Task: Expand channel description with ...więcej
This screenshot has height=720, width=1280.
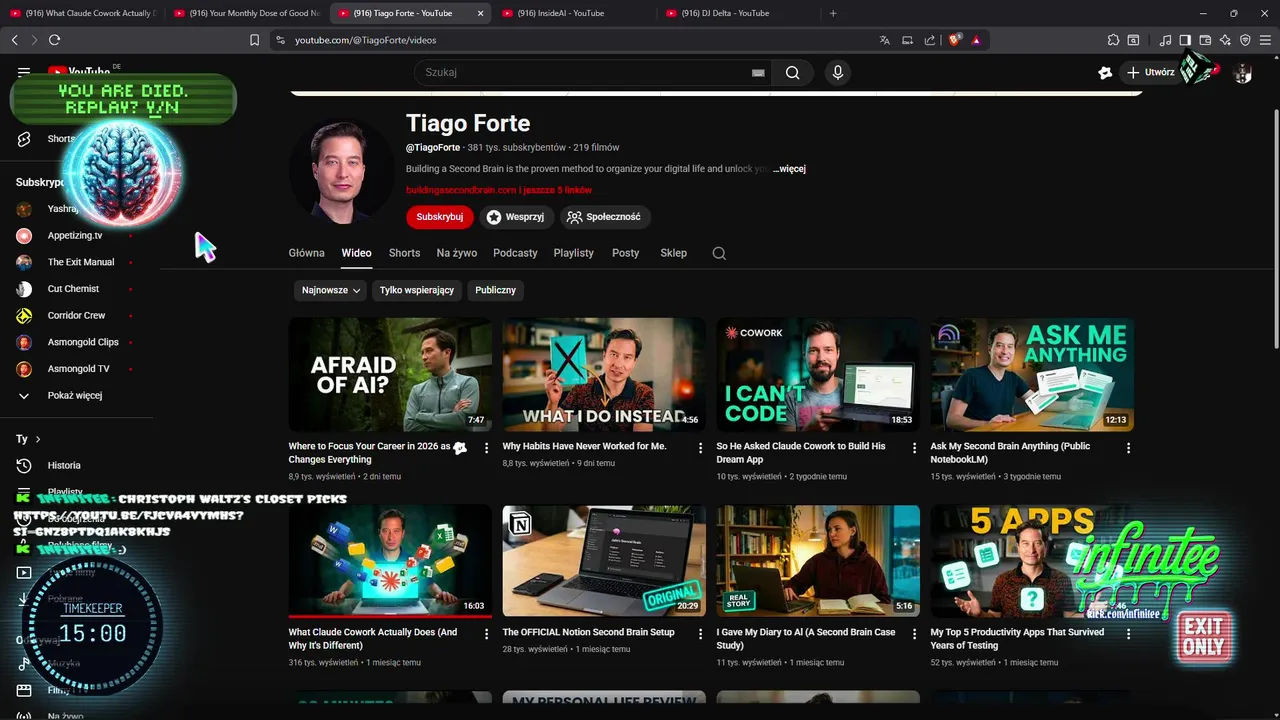Action: (x=789, y=169)
